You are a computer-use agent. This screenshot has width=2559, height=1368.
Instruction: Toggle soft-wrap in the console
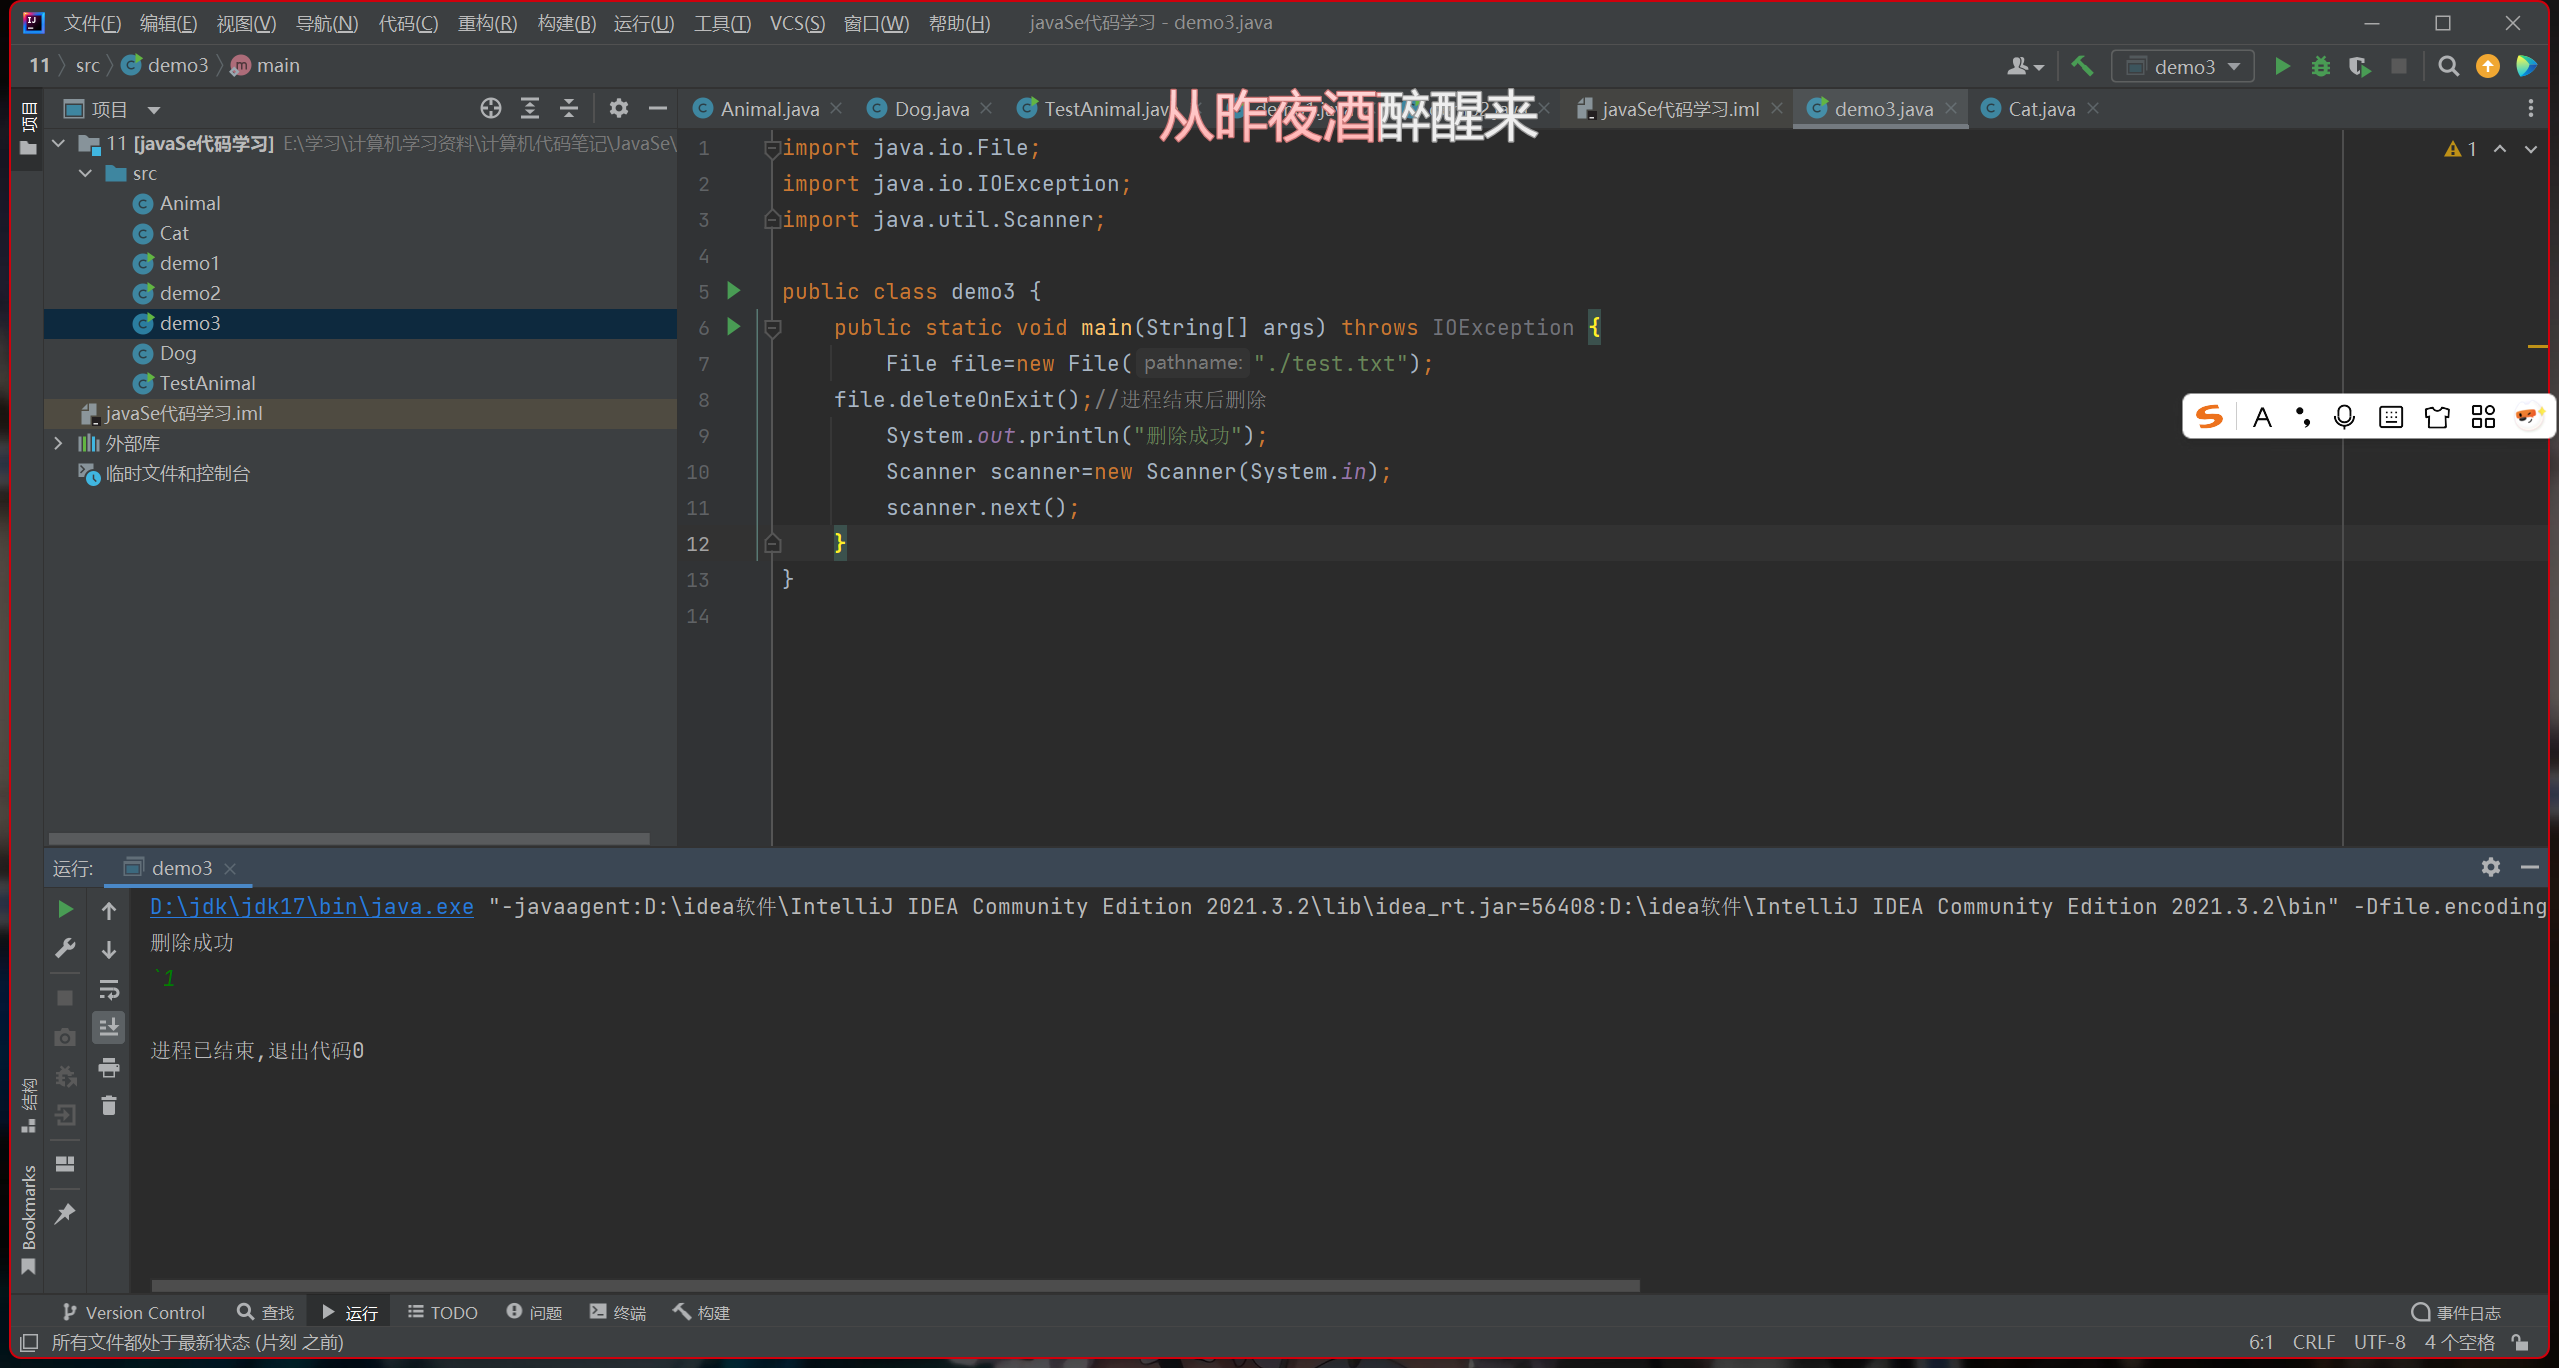click(109, 989)
